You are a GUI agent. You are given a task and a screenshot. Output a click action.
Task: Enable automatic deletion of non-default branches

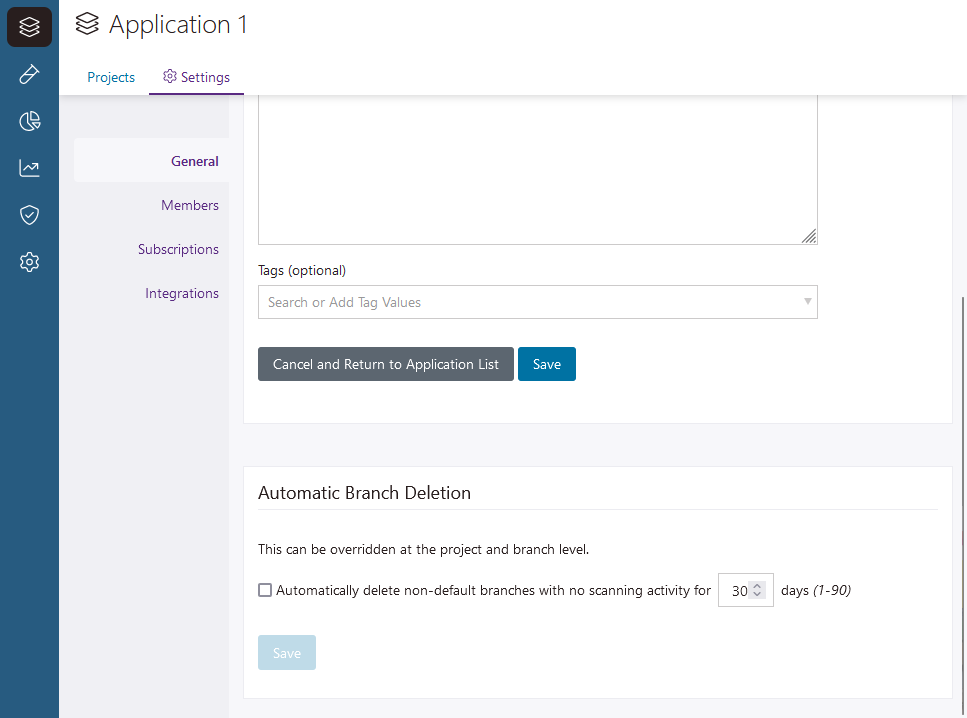point(265,590)
